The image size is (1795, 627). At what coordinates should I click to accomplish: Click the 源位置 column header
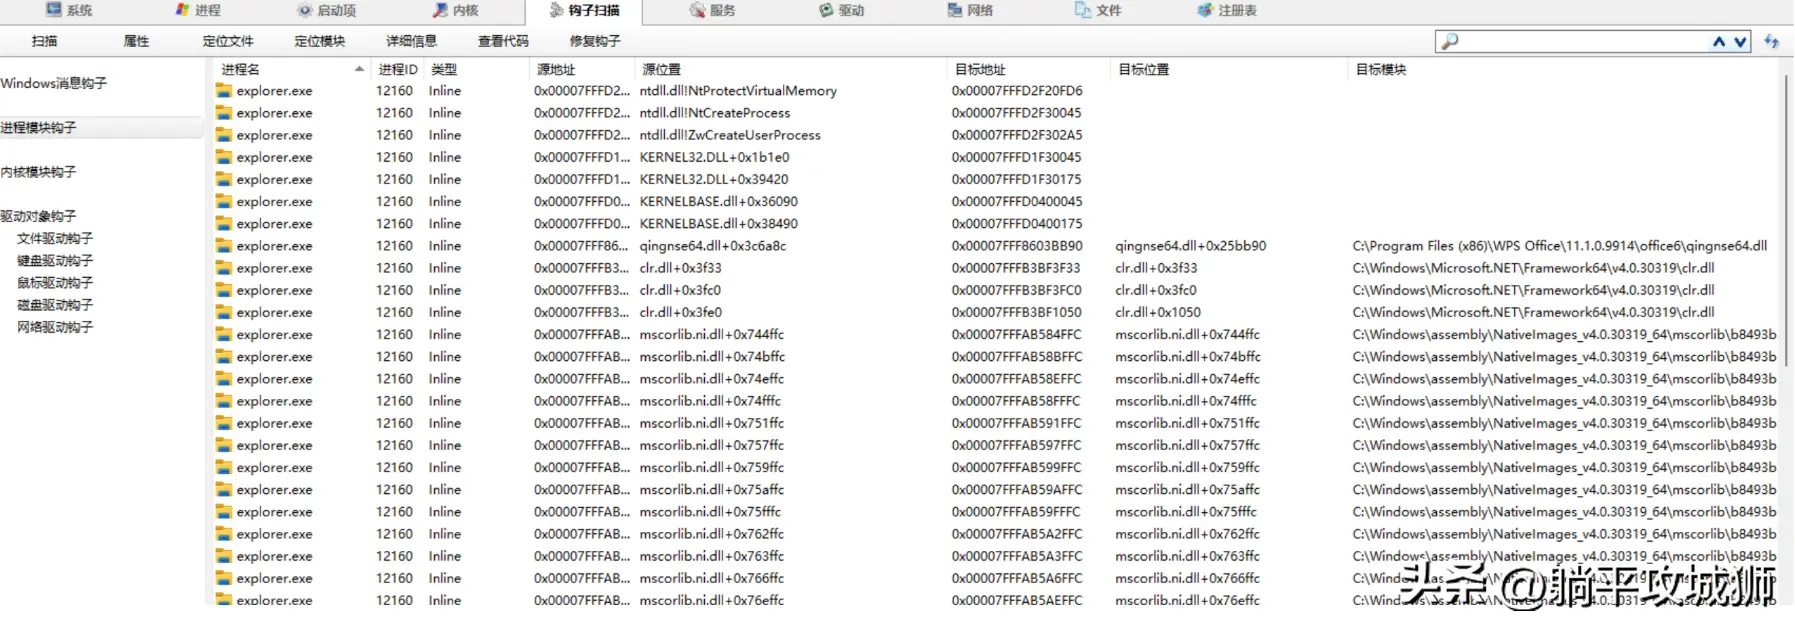pyautogui.click(x=790, y=69)
